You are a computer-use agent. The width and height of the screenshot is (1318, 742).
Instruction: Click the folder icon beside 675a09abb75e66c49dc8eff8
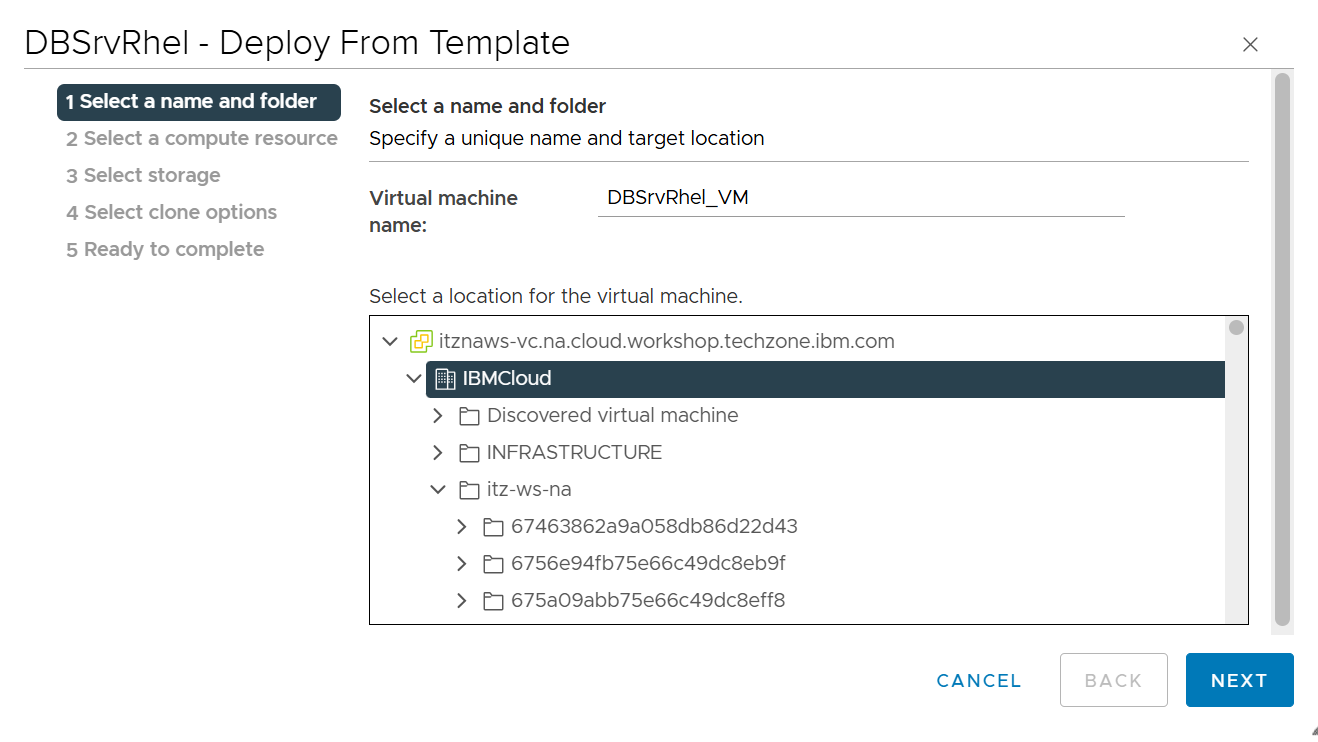(493, 600)
